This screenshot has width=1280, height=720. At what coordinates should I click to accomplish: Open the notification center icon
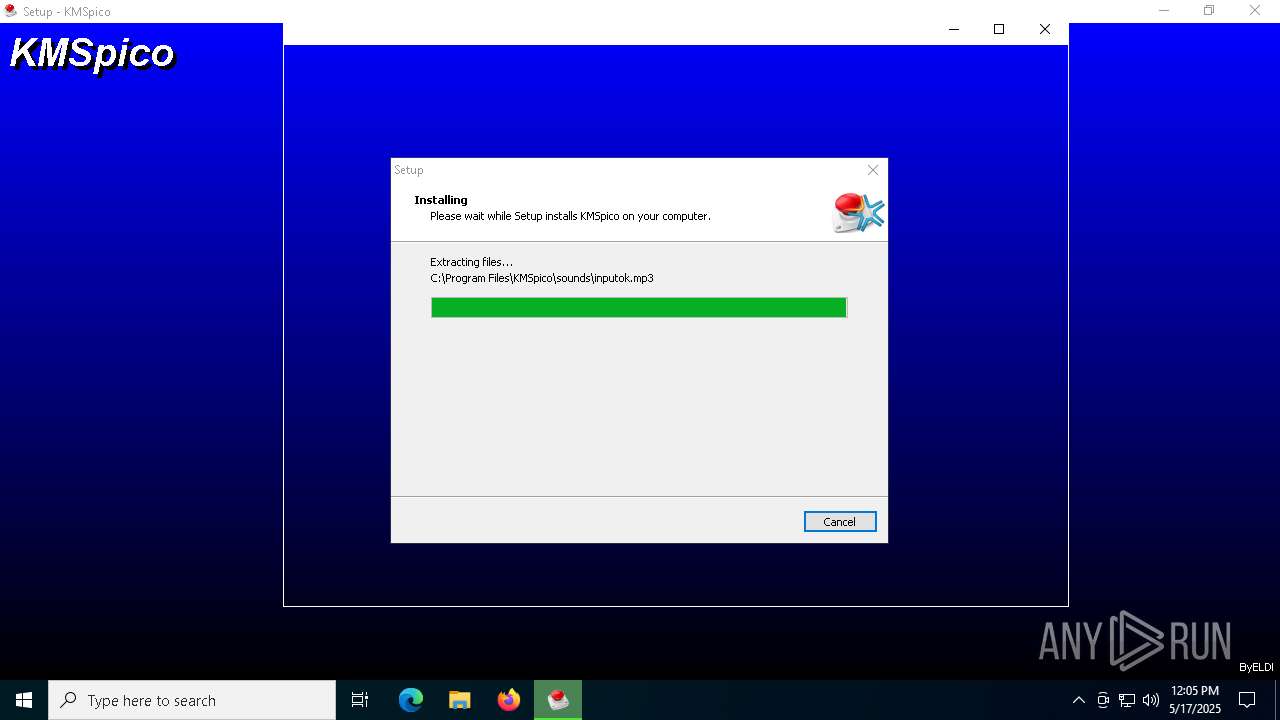[1247, 700]
